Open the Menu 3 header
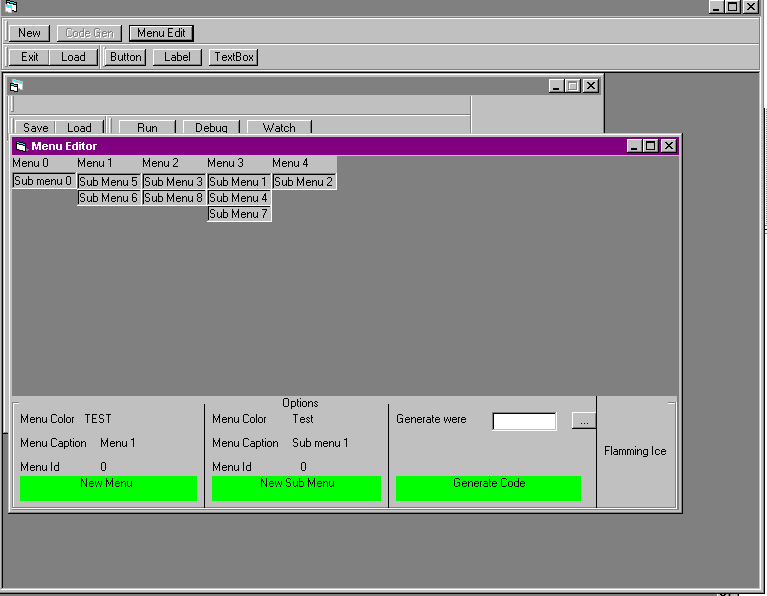The width and height of the screenshot is (767, 596). 225,163
